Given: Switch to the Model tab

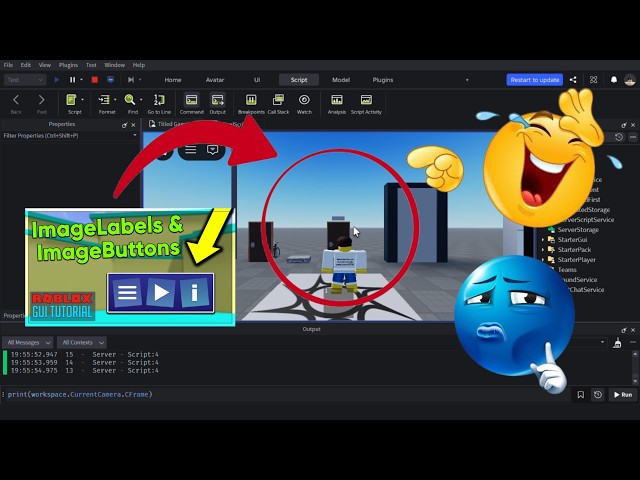Looking at the screenshot, I should coord(341,80).
